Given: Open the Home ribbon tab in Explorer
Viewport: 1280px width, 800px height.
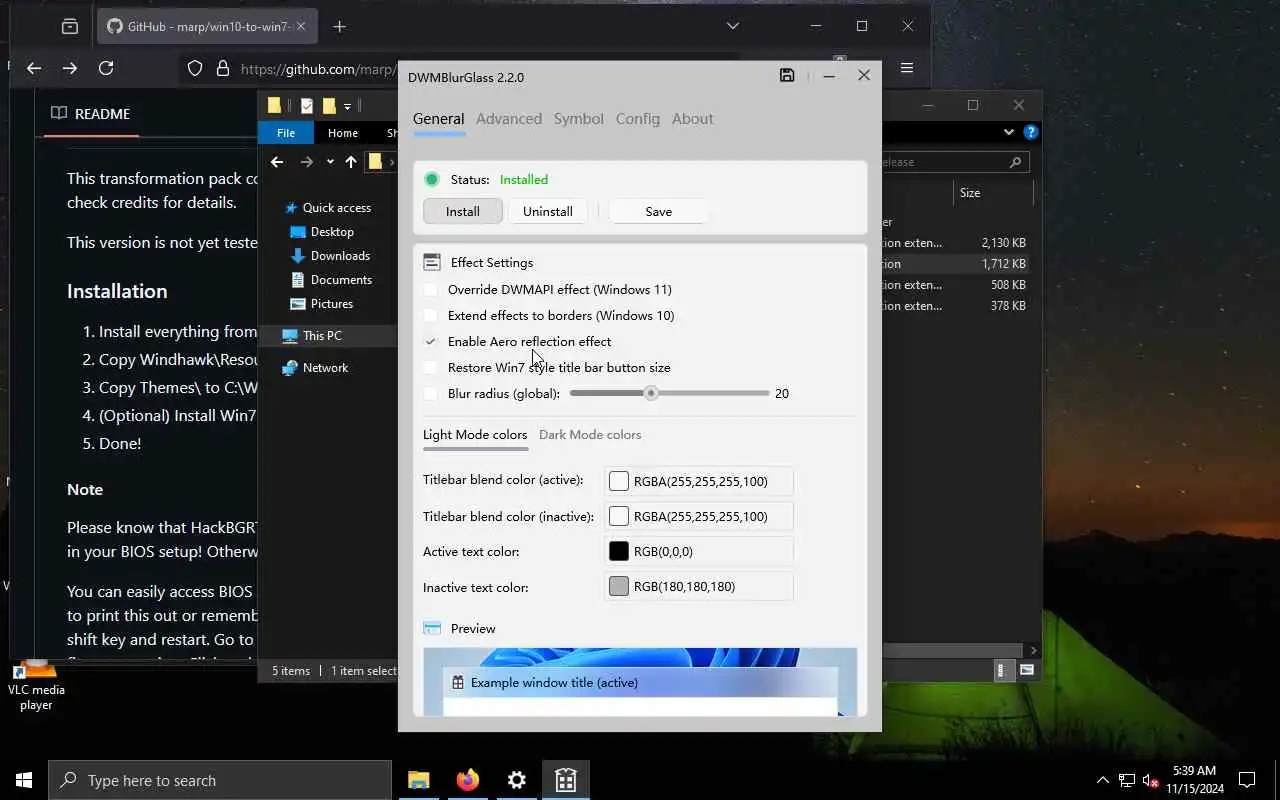Looking at the screenshot, I should pyautogui.click(x=343, y=132).
